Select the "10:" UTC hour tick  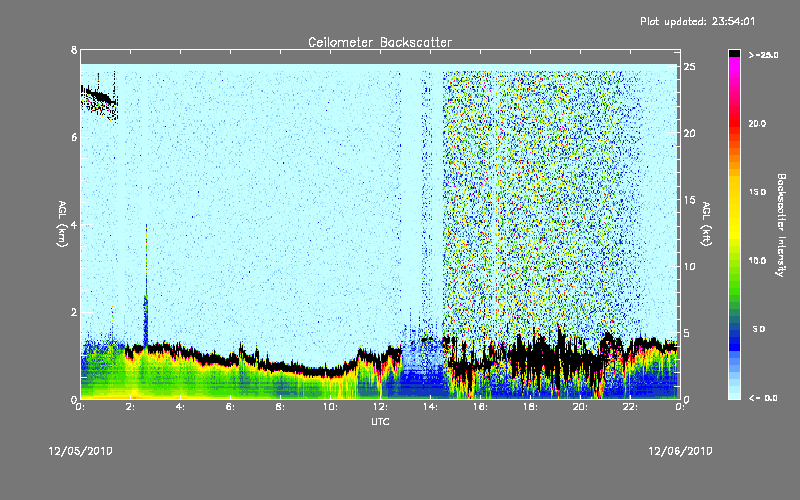click(331, 407)
